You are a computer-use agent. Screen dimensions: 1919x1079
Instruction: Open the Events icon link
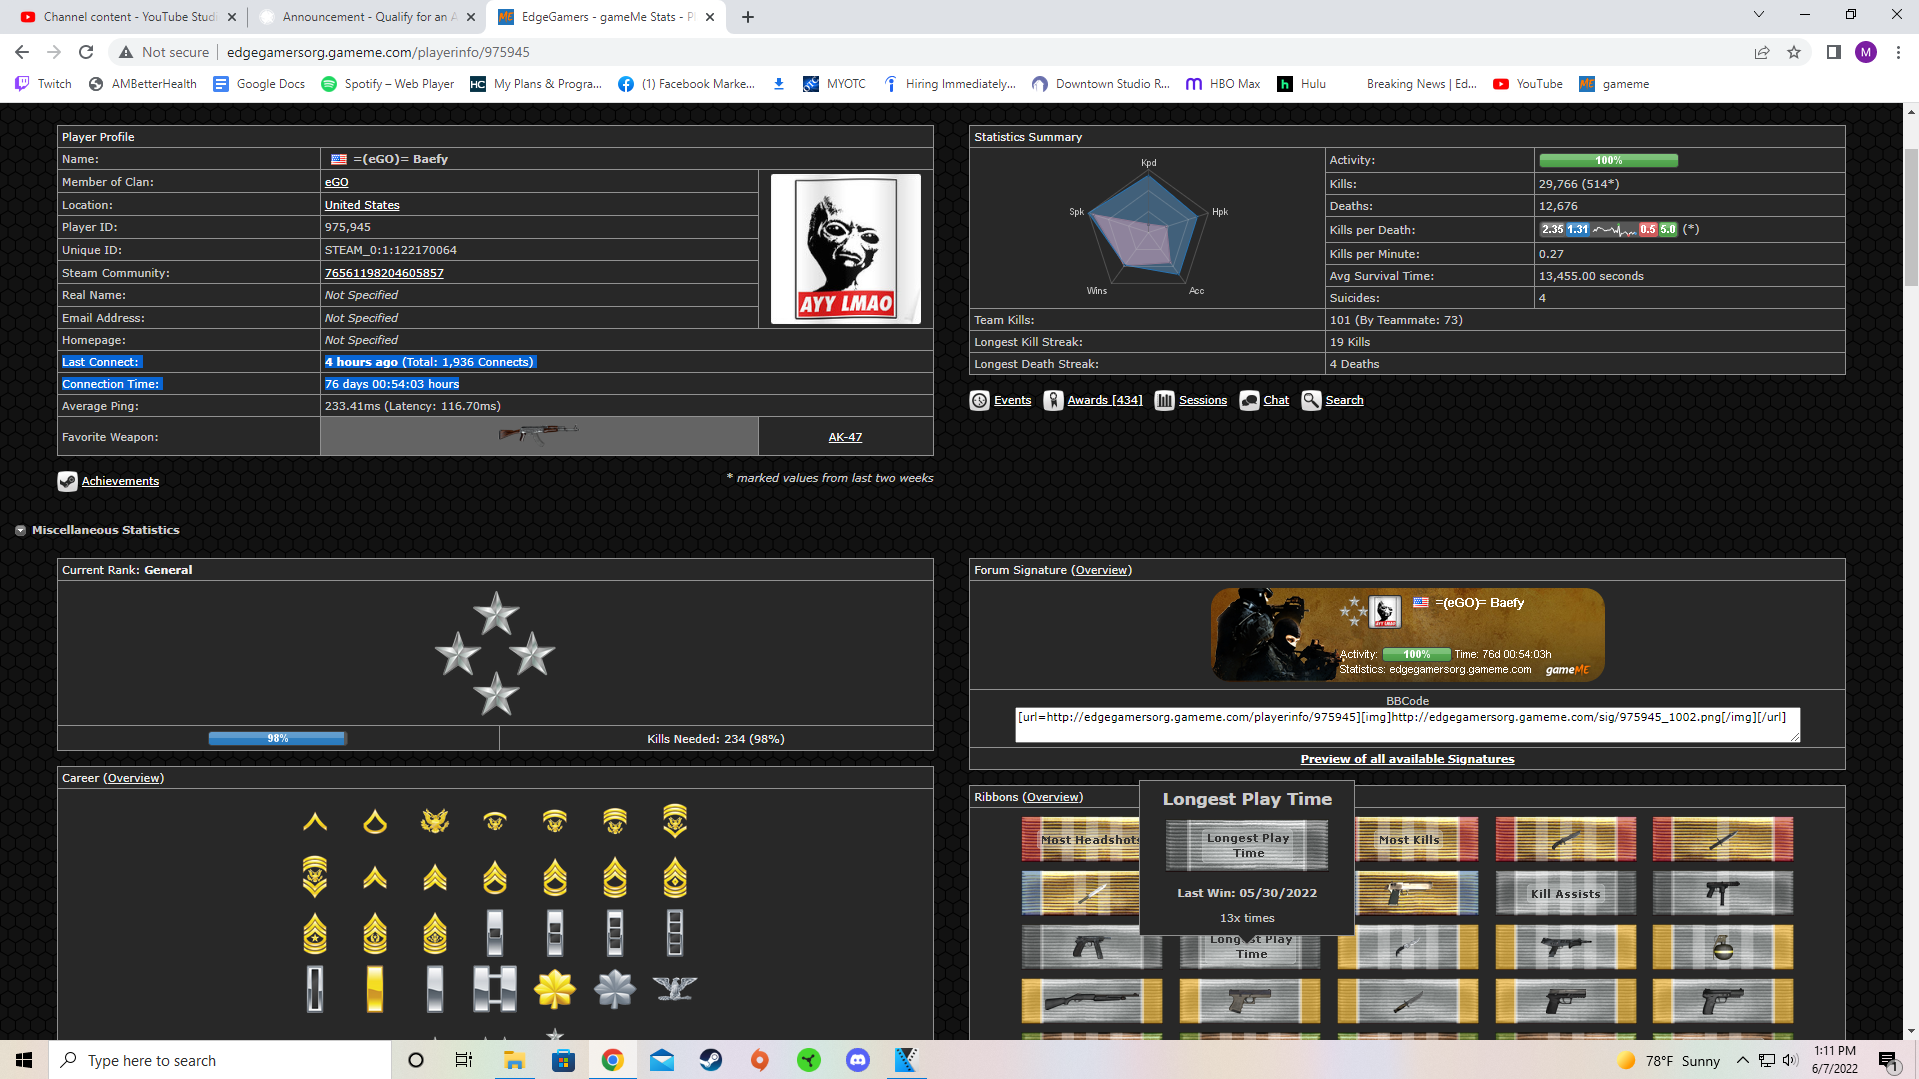[x=979, y=400]
